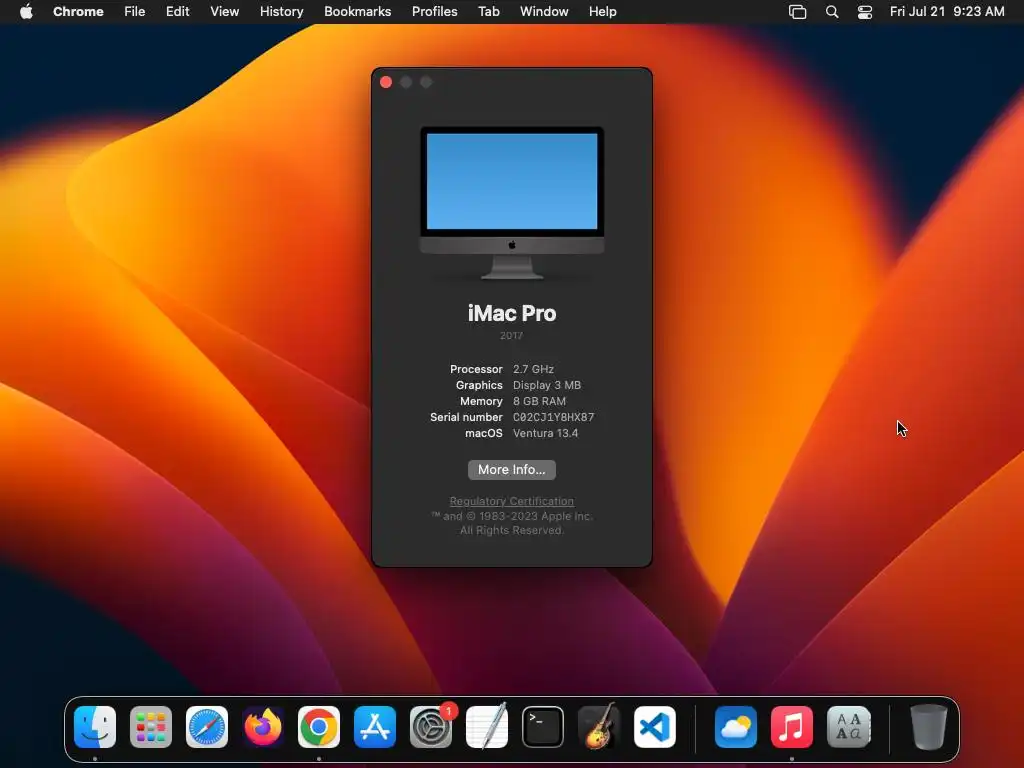Image resolution: width=1024 pixels, height=768 pixels.
Task: Open System Settings with notification badge
Action: click(x=432, y=727)
